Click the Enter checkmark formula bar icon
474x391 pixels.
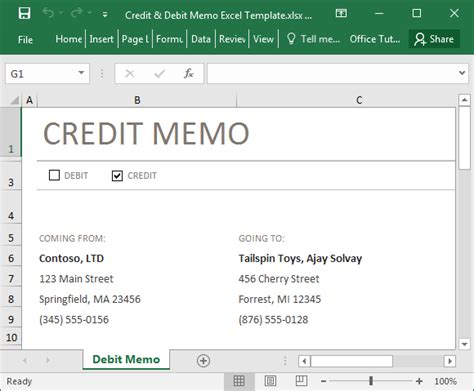[160, 73]
